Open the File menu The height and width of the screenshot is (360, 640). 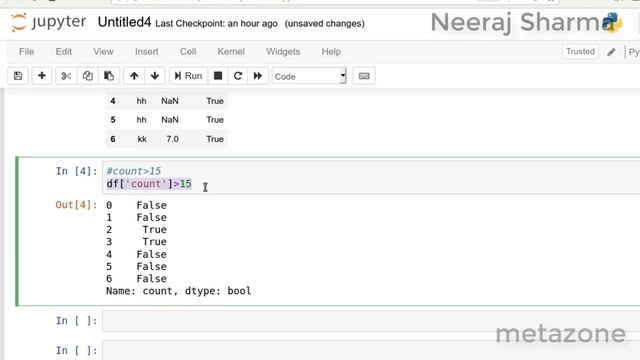click(x=27, y=52)
